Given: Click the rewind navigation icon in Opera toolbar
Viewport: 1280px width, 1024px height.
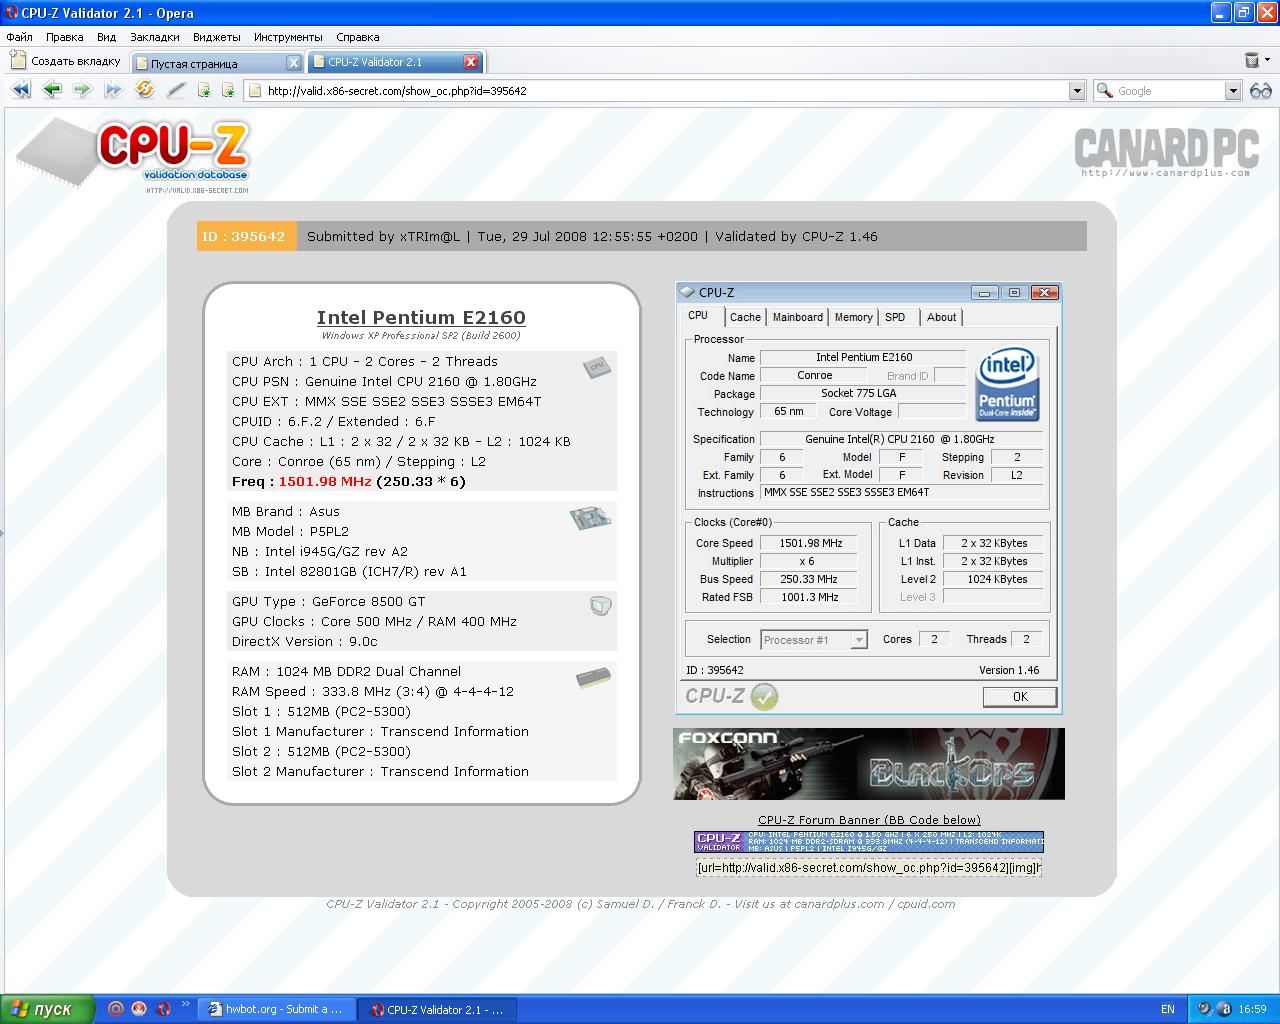Looking at the screenshot, I should (20, 90).
